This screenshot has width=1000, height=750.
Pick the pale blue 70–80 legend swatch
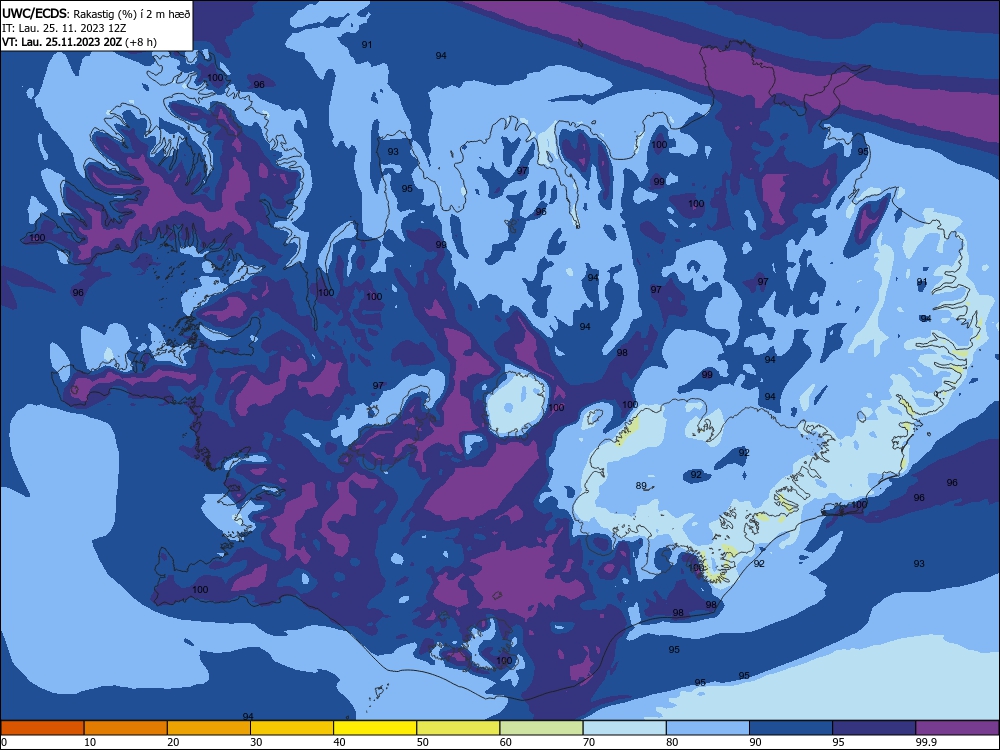(624, 728)
